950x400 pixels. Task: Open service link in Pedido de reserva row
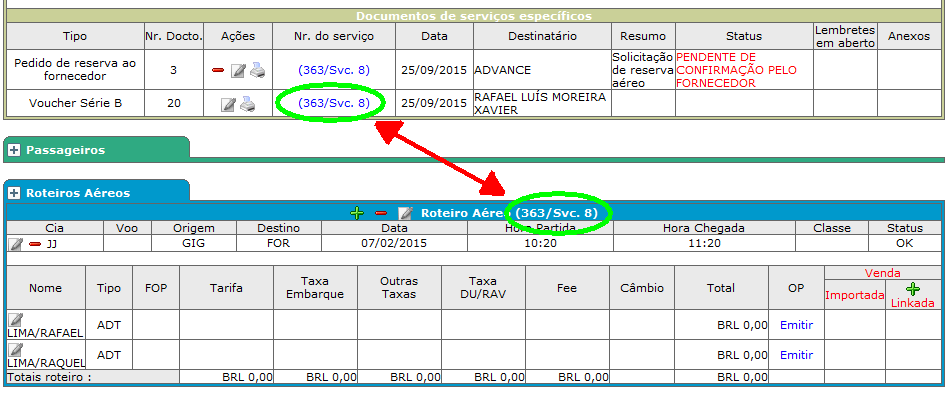(334, 70)
